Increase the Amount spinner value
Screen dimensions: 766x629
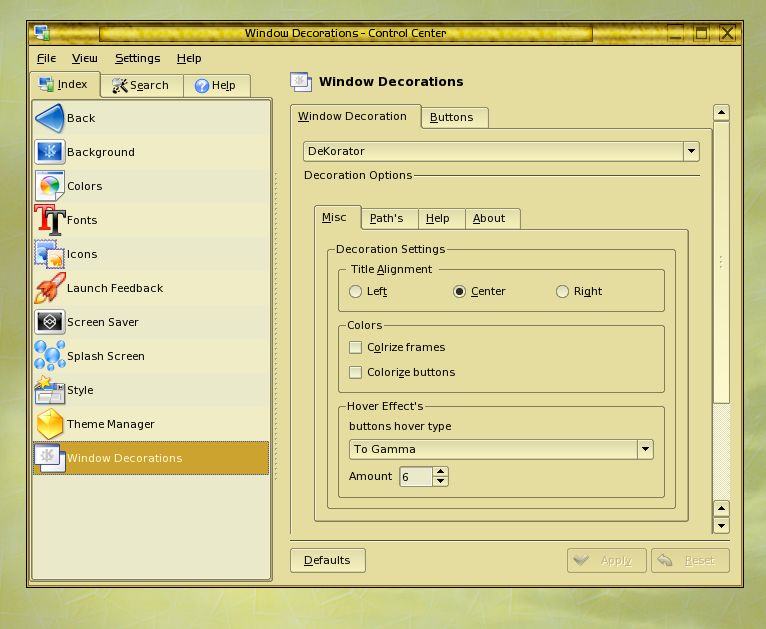click(x=441, y=472)
